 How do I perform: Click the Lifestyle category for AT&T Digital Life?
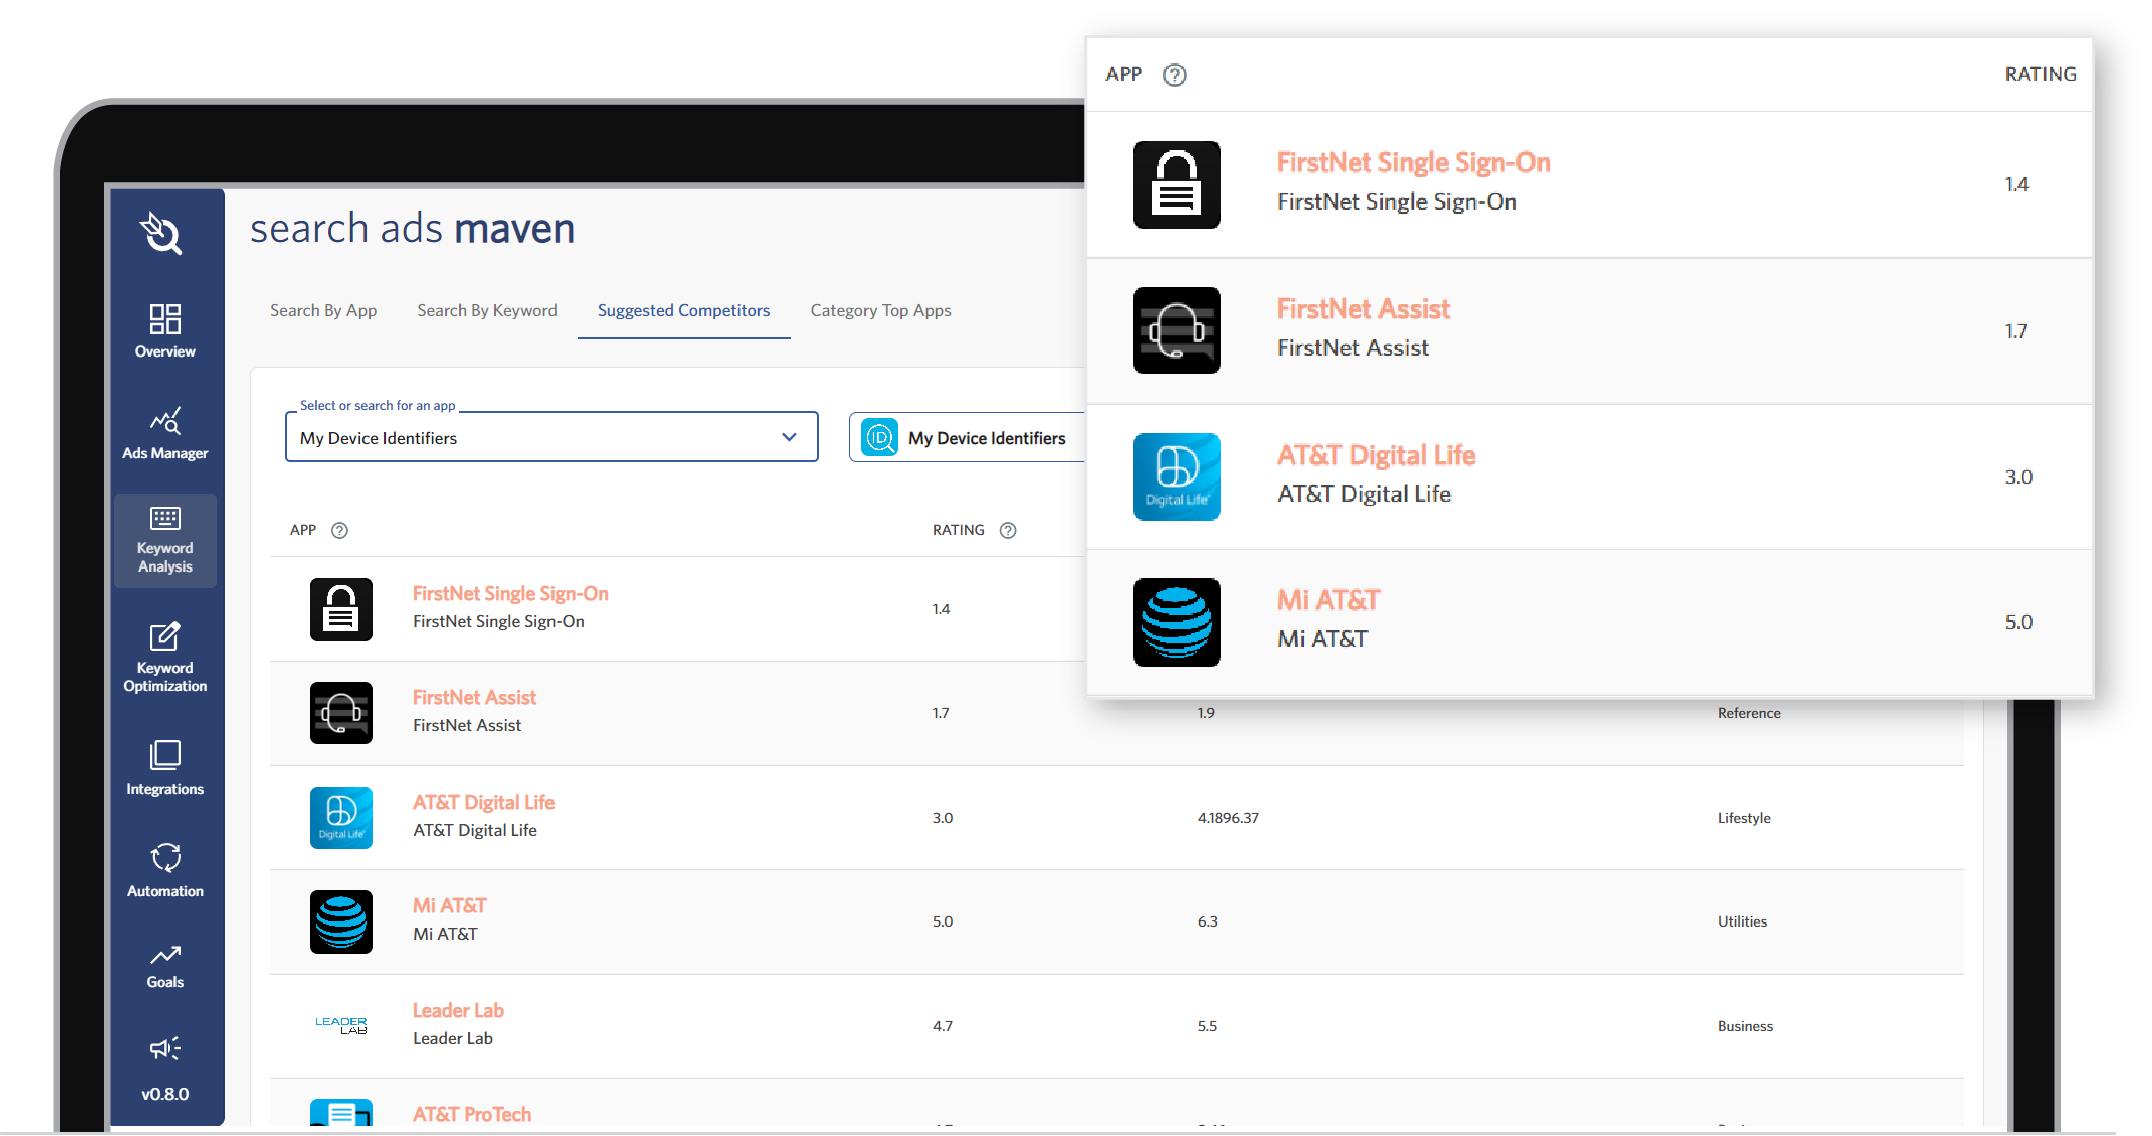[x=1744, y=818]
